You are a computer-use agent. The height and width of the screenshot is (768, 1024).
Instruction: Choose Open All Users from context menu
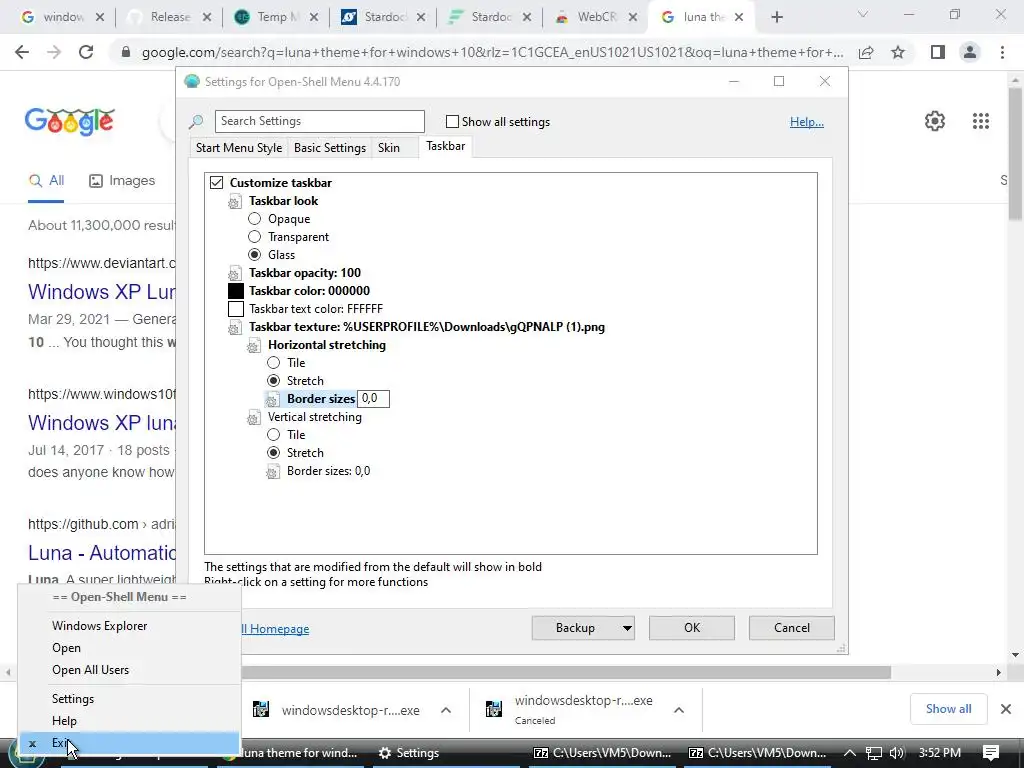click(129, 670)
